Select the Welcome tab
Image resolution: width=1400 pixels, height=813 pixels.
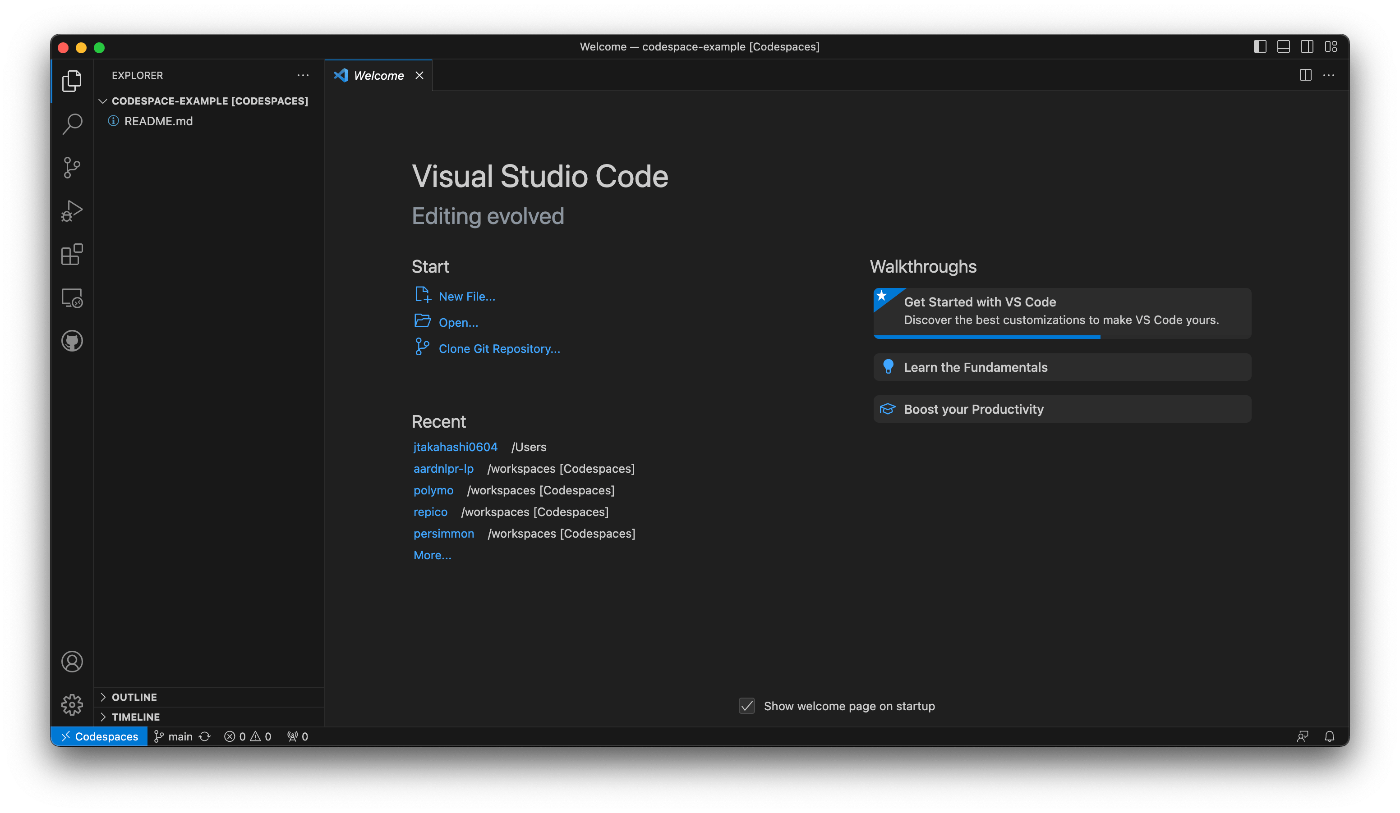click(379, 76)
